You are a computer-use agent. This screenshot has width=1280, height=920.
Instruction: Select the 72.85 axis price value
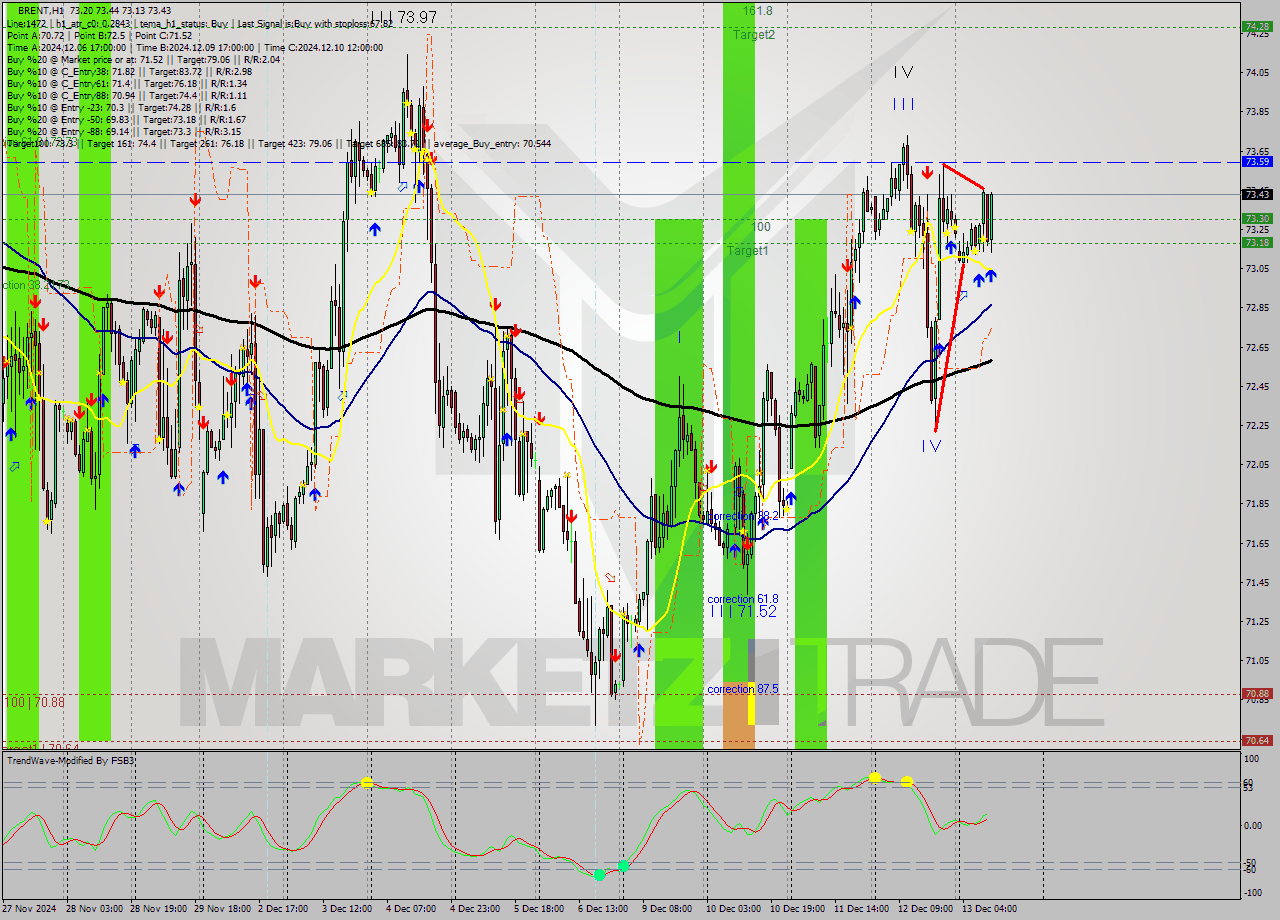coord(1256,307)
